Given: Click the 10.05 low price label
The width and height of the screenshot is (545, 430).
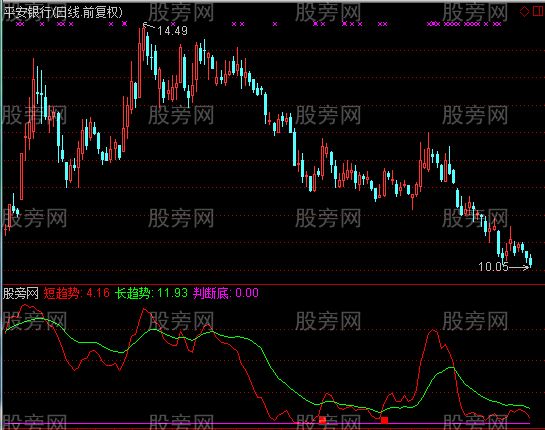Looking at the screenshot, I should point(493,267).
